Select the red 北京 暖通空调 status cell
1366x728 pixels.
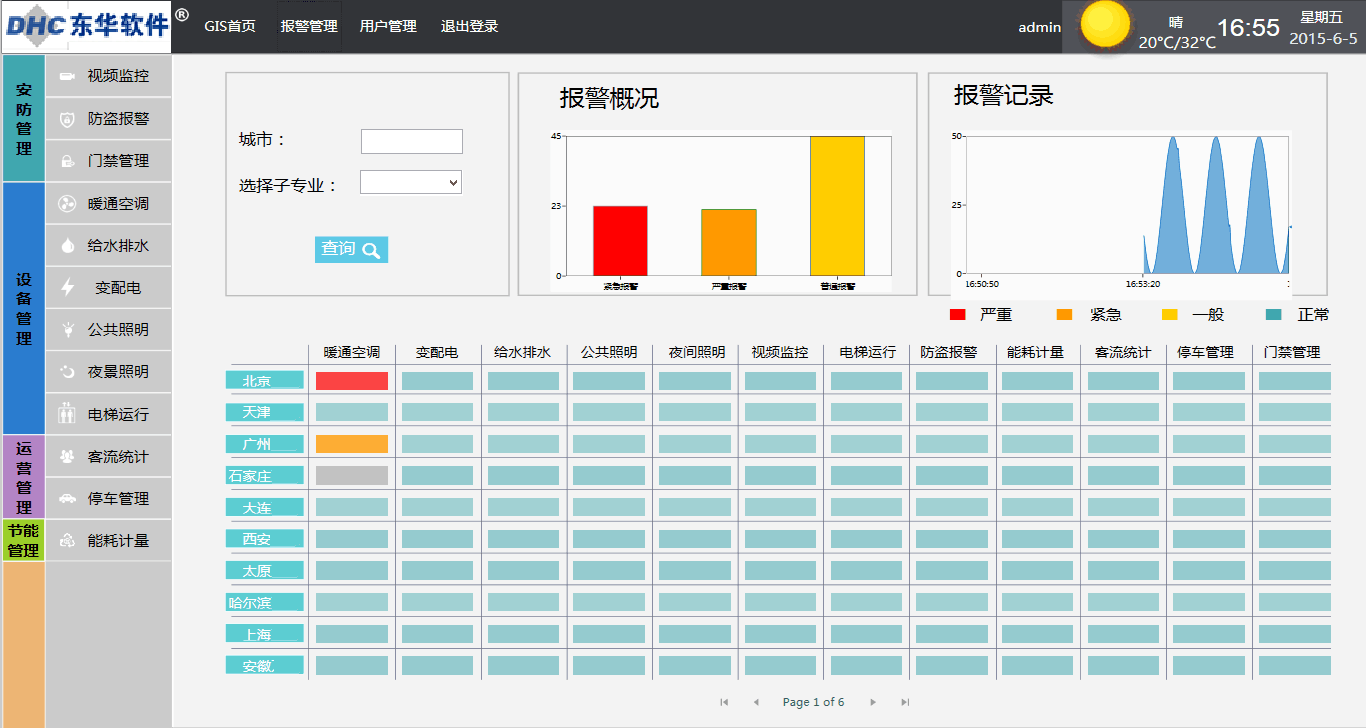(x=351, y=381)
